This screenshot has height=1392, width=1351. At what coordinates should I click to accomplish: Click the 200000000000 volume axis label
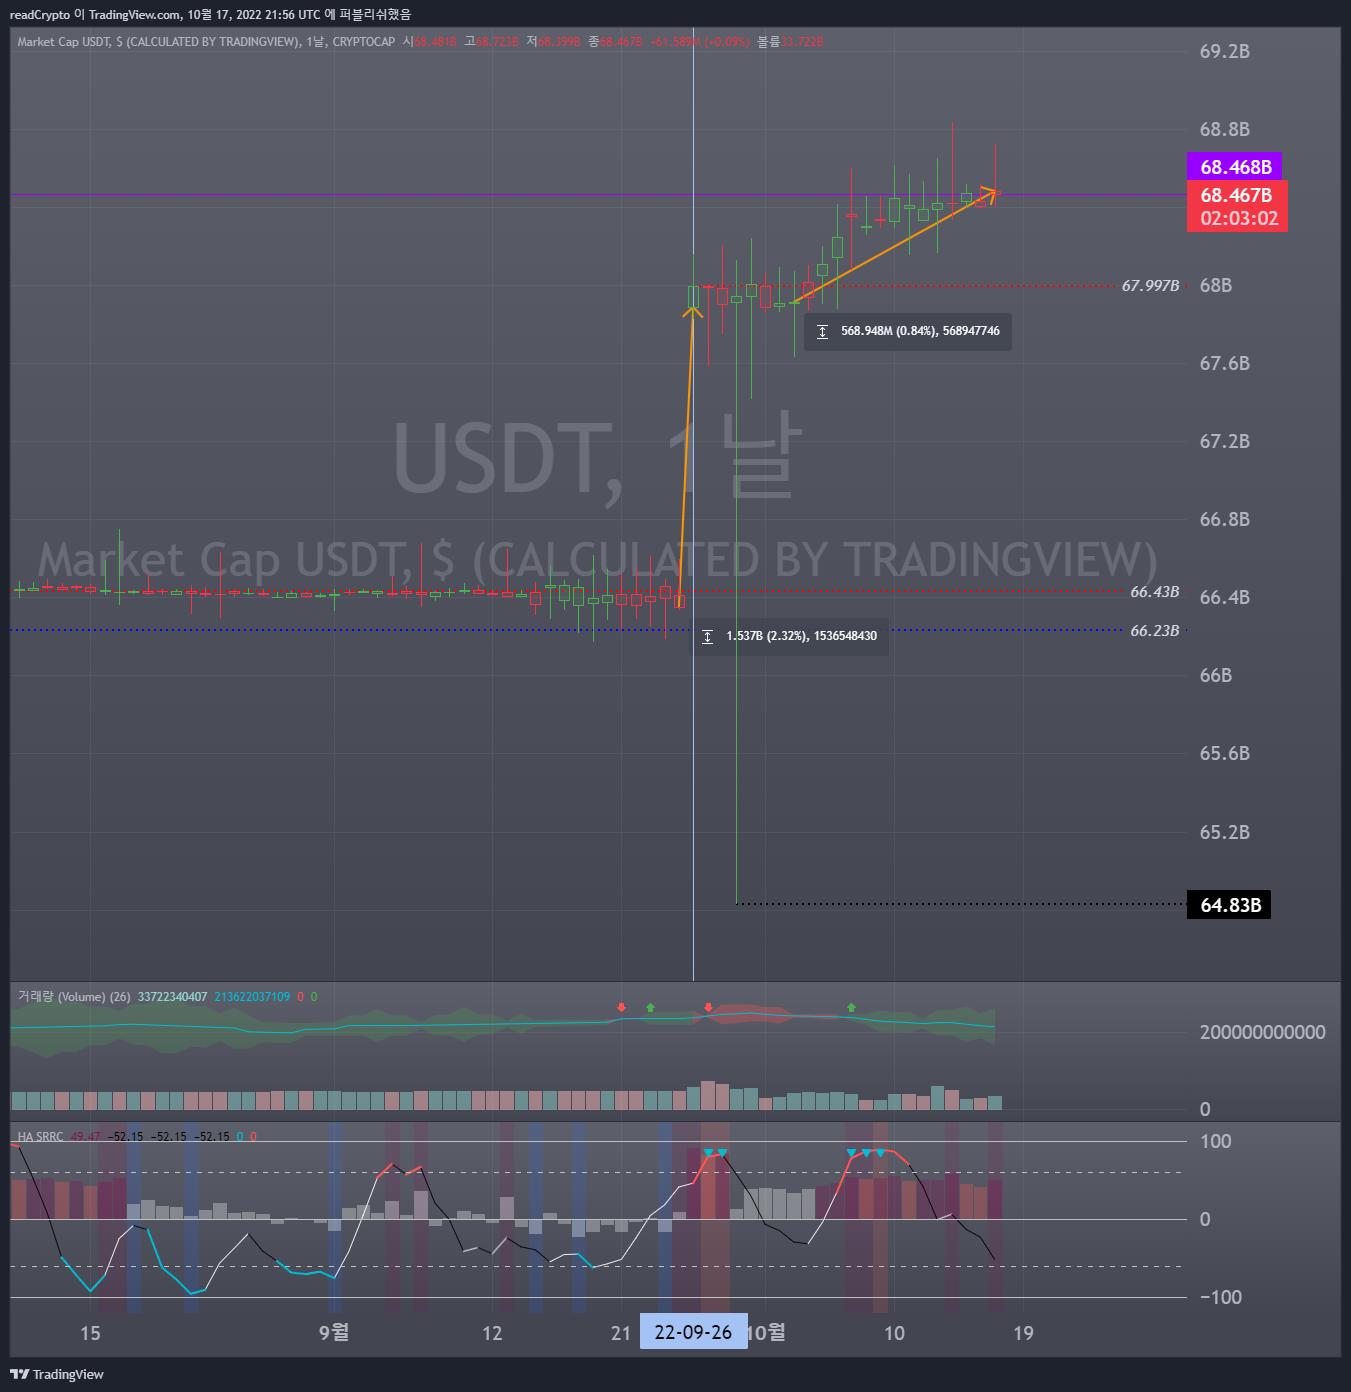click(x=1263, y=1032)
